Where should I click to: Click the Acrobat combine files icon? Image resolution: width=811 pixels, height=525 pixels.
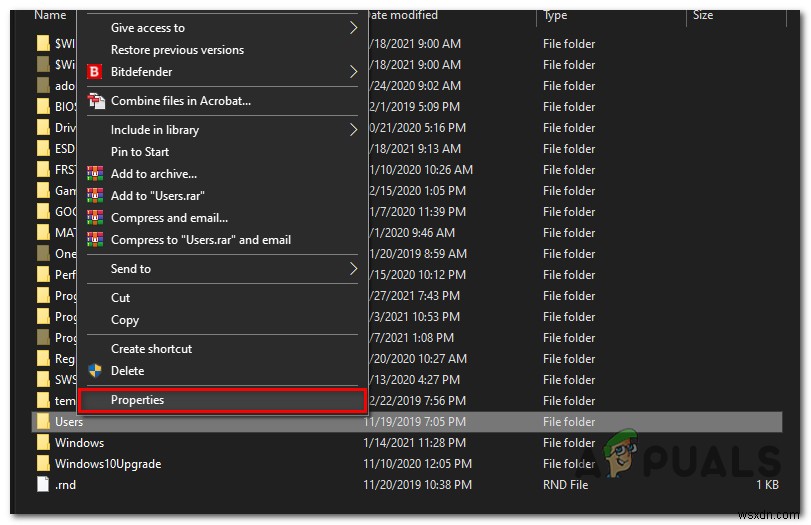pyautogui.click(x=96, y=101)
